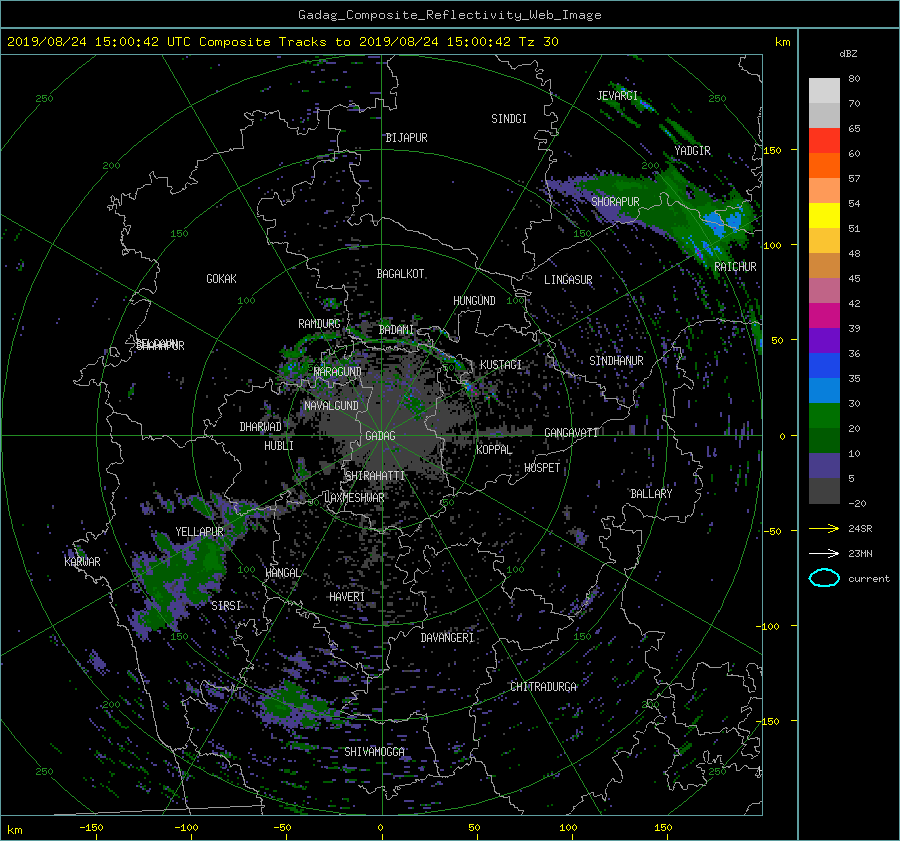Image resolution: width=900 pixels, height=841 pixels.
Task: Click the YADGIR city label
Action: pyautogui.click(x=692, y=151)
